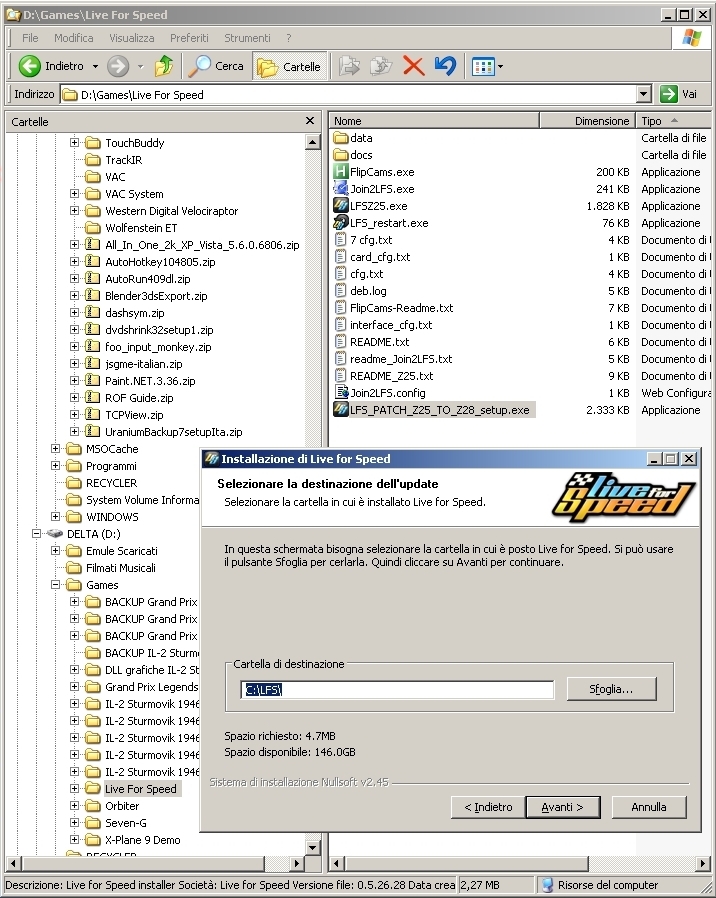Click the Move To folder toolbar icon
The height and width of the screenshot is (898, 716).
[x=349, y=66]
